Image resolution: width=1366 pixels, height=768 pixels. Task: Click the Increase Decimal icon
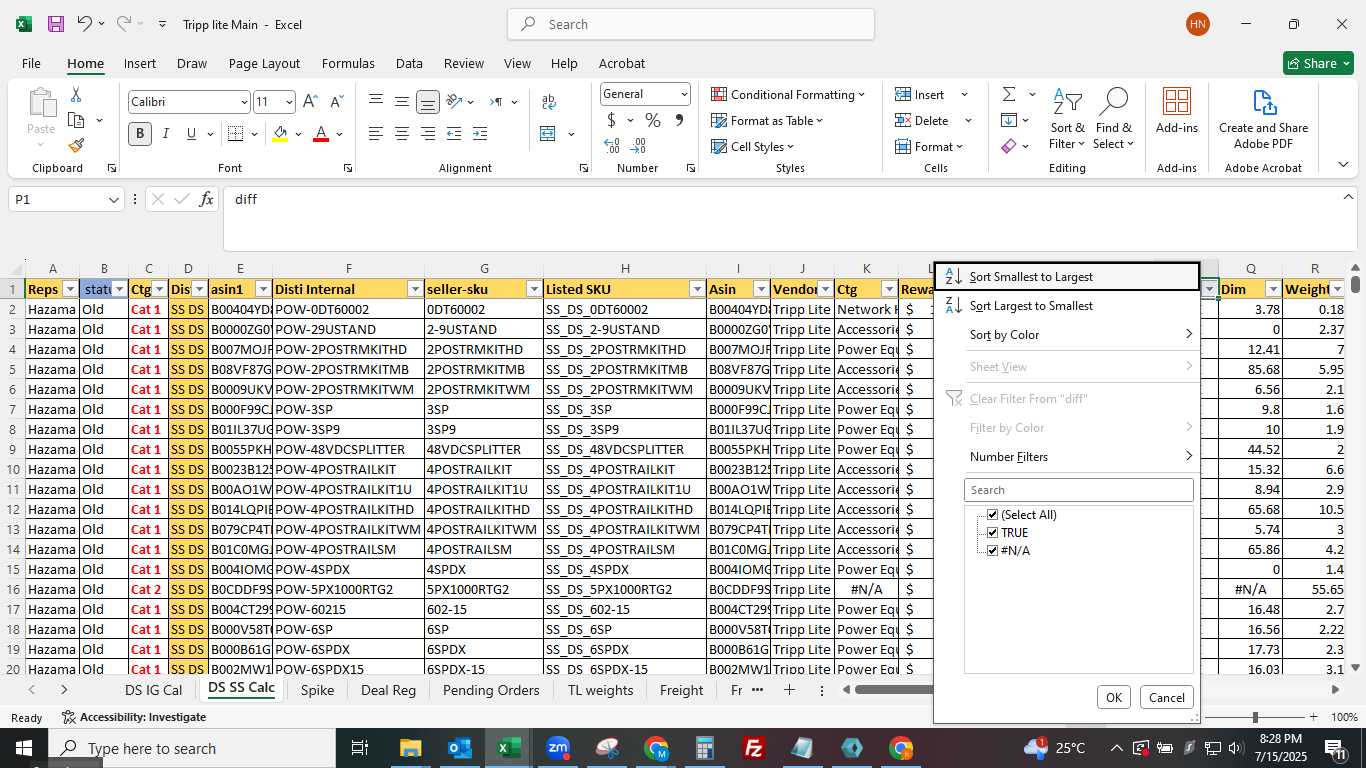click(x=612, y=146)
